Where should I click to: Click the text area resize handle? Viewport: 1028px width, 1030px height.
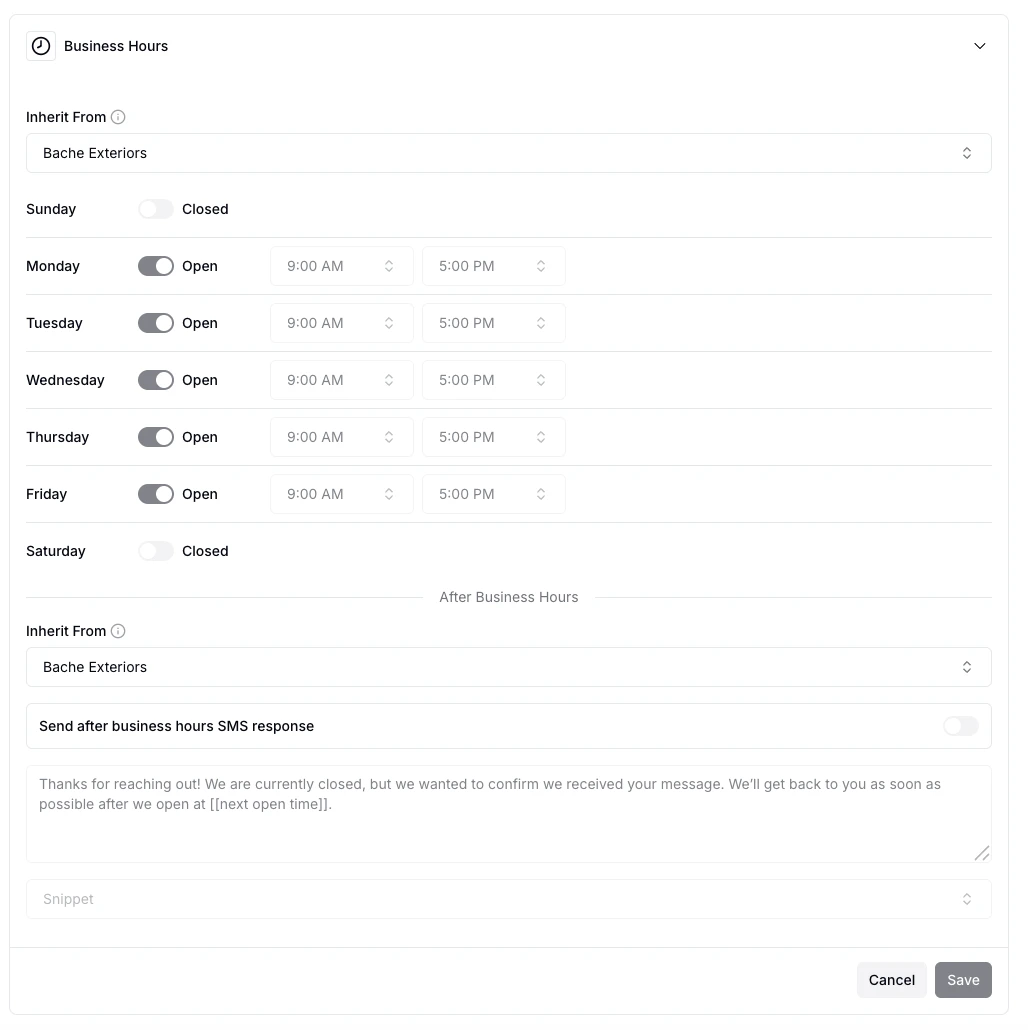click(x=982, y=853)
